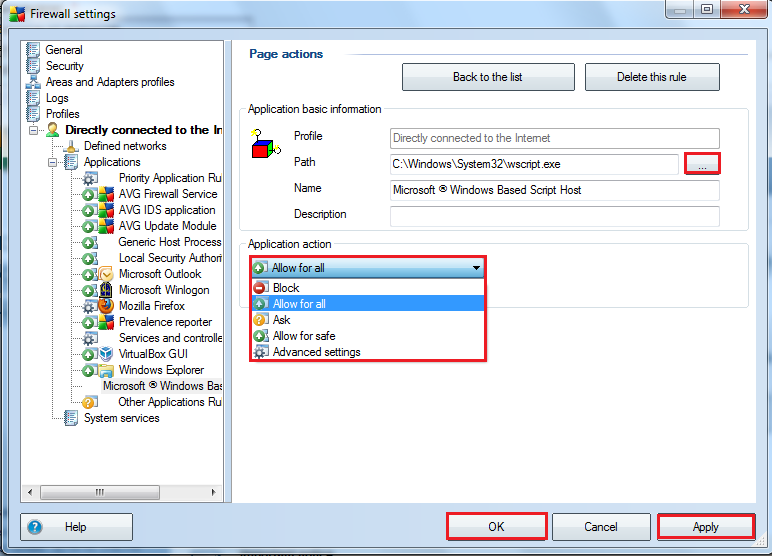Browse for path with the ellipsis button

pos(702,164)
